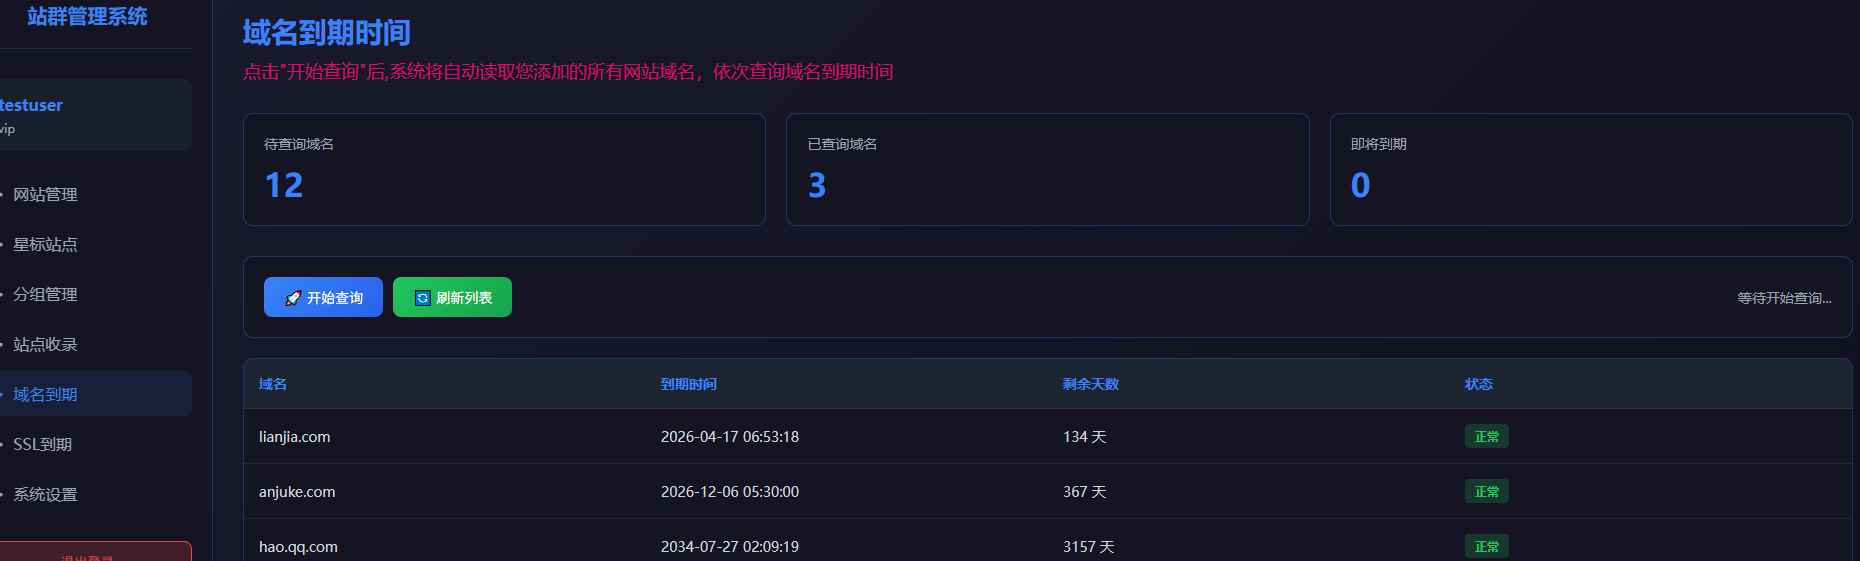
Task: Sort by the 域名 column header
Action: (x=273, y=384)
